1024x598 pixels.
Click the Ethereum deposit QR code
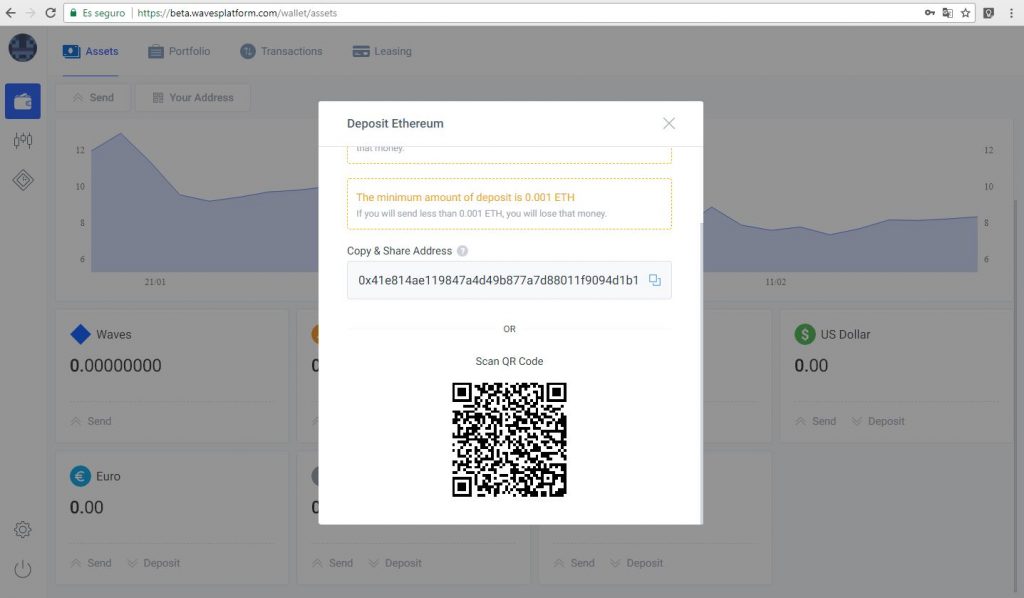click(x=509, y=439)
